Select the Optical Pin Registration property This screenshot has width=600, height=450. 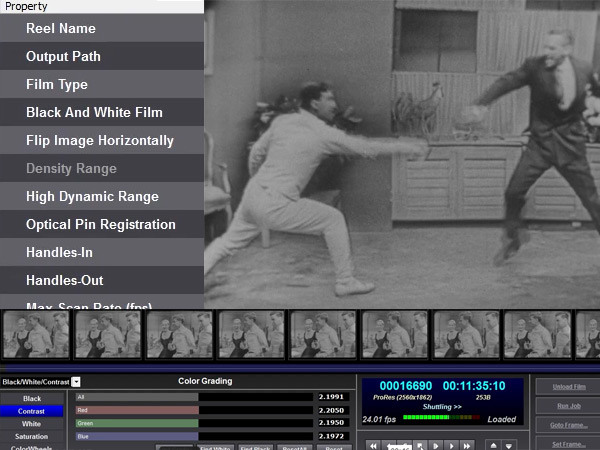click(102, 224)
